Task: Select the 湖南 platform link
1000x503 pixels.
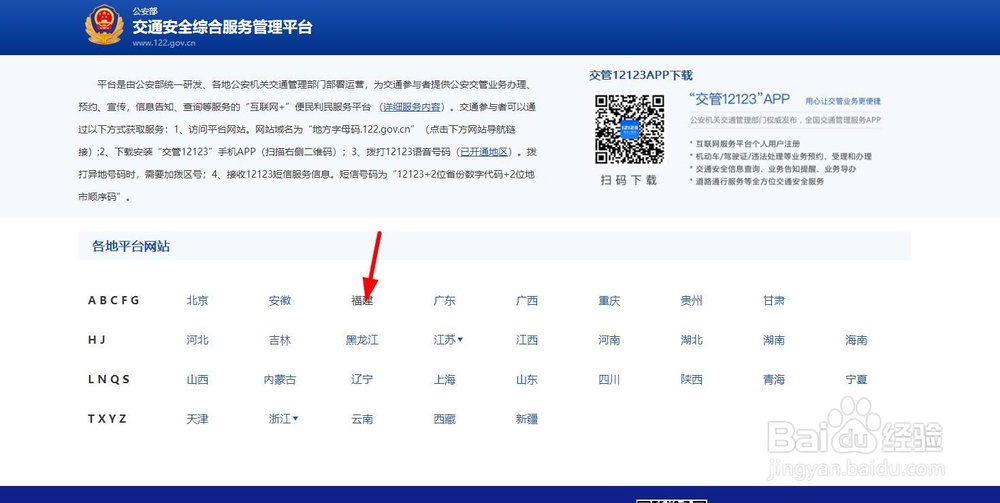Action: 774,340
